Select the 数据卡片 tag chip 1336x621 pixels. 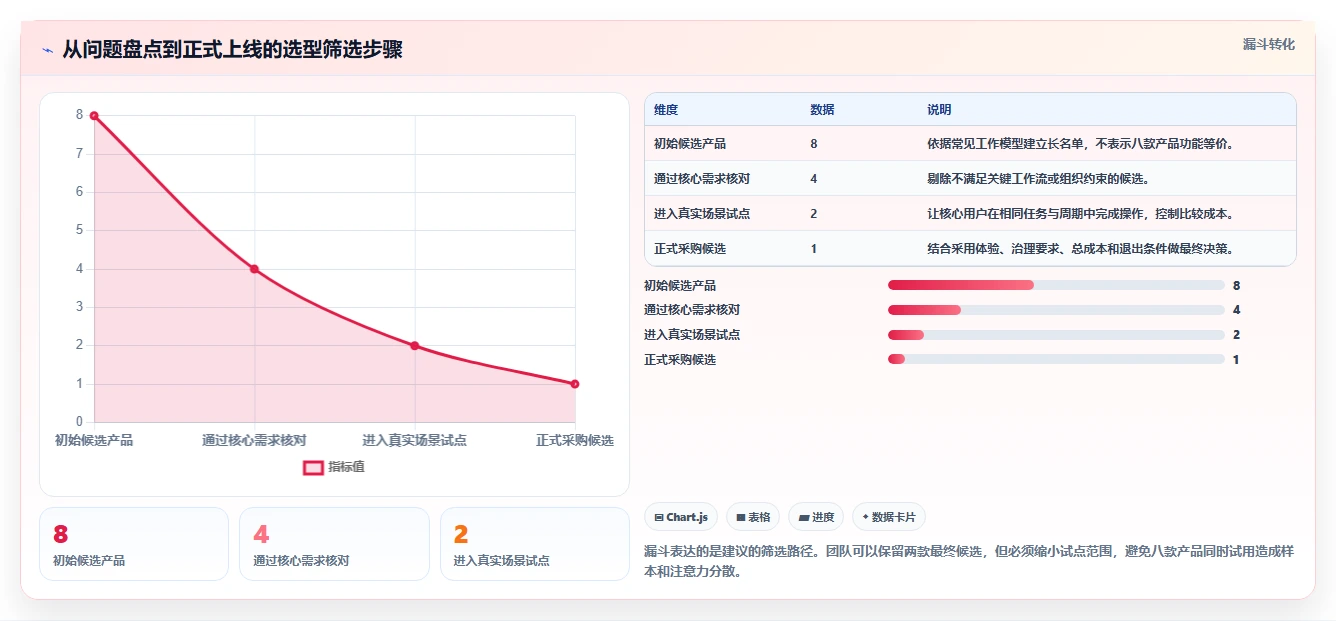(x=889, y=517)
